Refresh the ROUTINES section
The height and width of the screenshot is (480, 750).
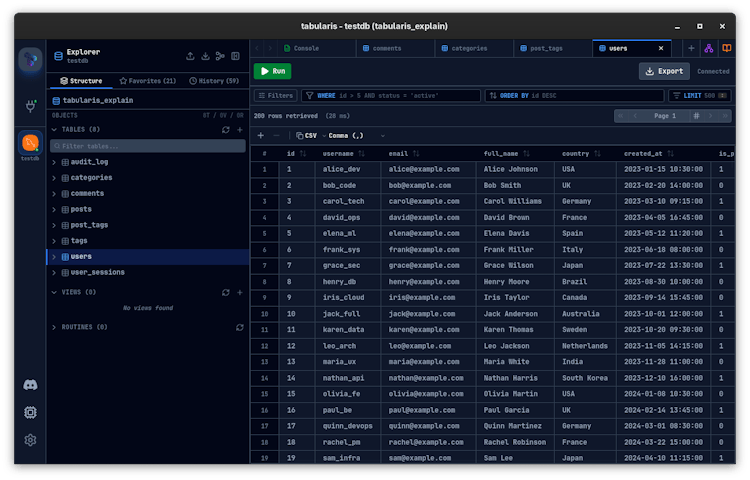[240, 327]
